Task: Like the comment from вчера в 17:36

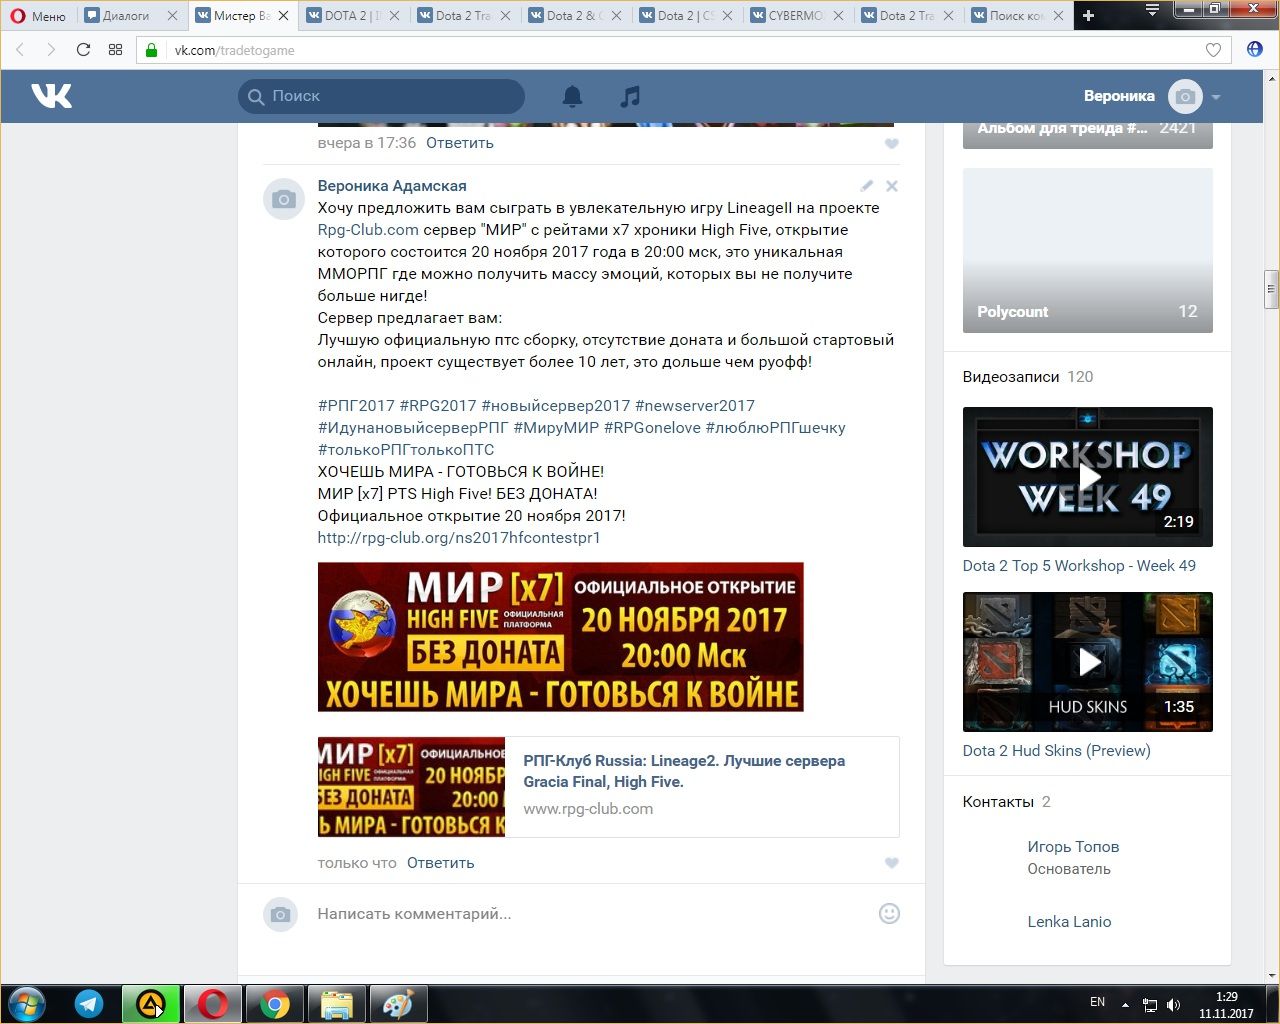Action: [892, 144]
